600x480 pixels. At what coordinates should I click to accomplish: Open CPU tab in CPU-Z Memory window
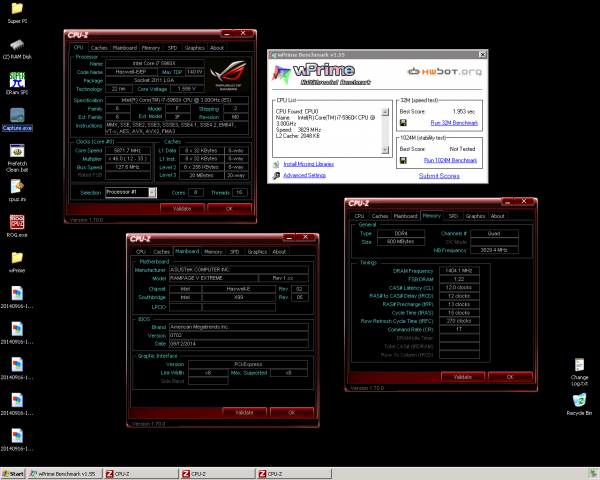point(359,216)
